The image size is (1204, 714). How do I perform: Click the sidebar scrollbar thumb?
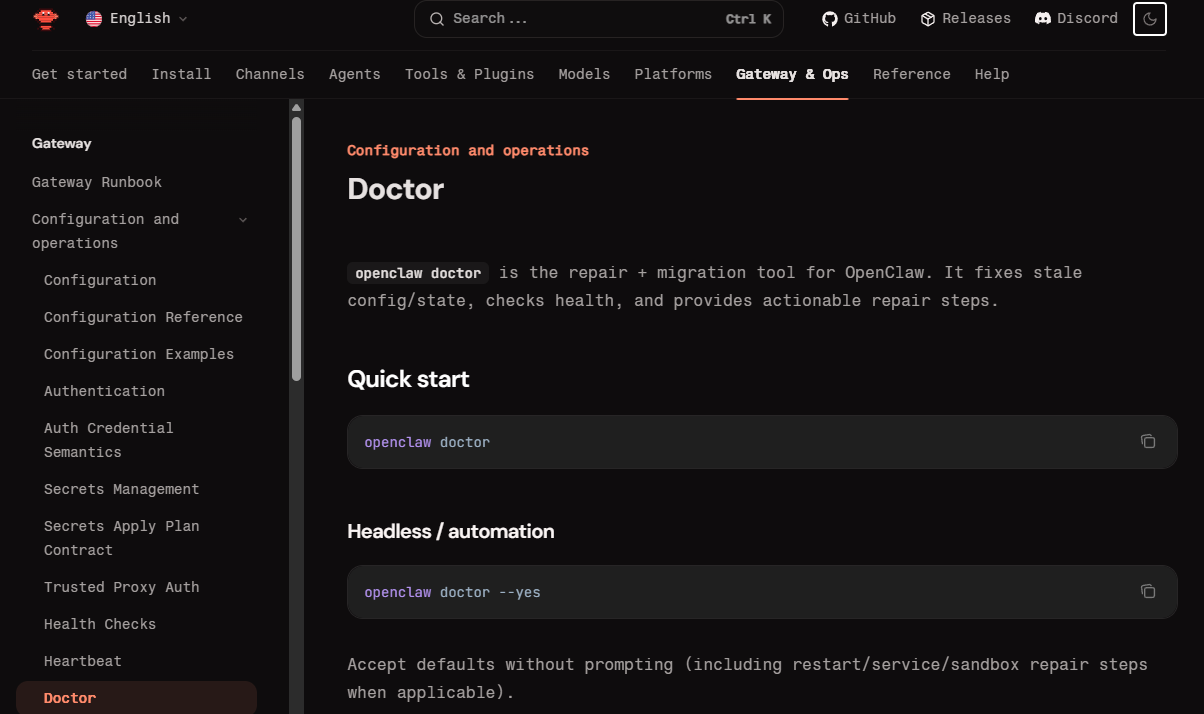[296, 248]
